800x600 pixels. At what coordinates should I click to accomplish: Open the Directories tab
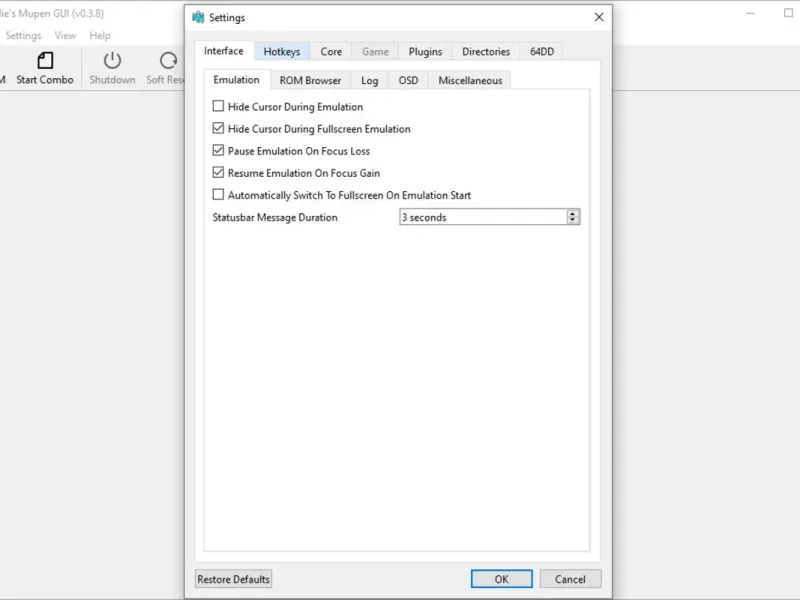tap(486, 52)
